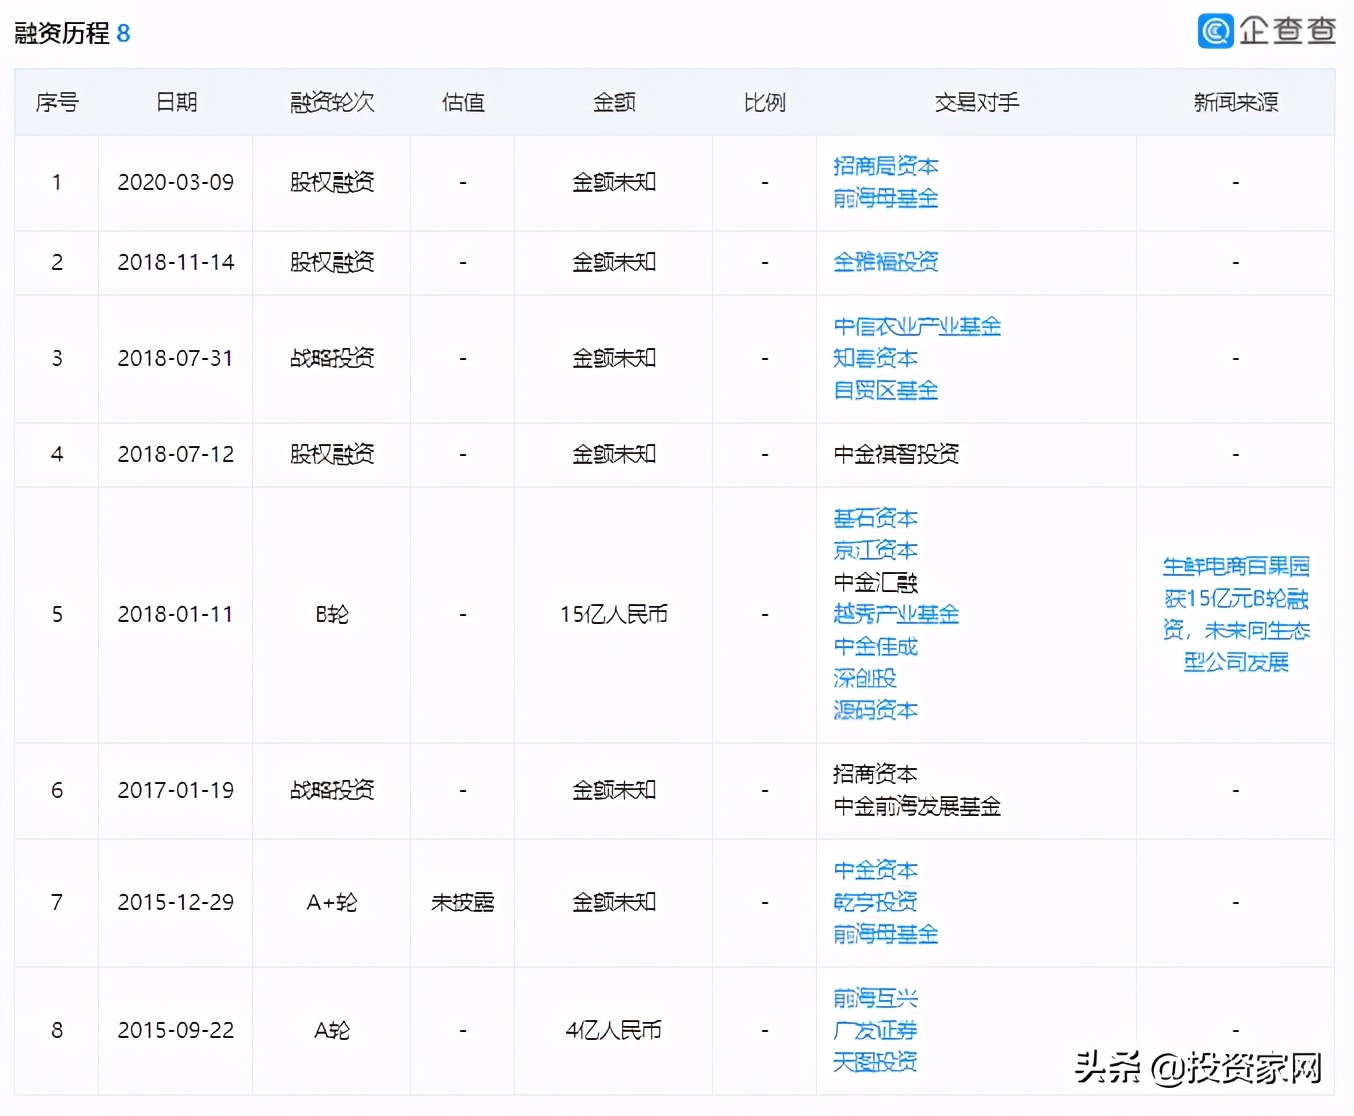Click the 全雅福投资 link

[x=884, y=262]
